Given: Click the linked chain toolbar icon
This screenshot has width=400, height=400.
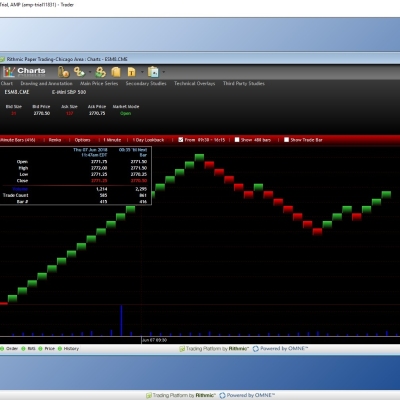Looking at the screenshot, I should point(79,72).
